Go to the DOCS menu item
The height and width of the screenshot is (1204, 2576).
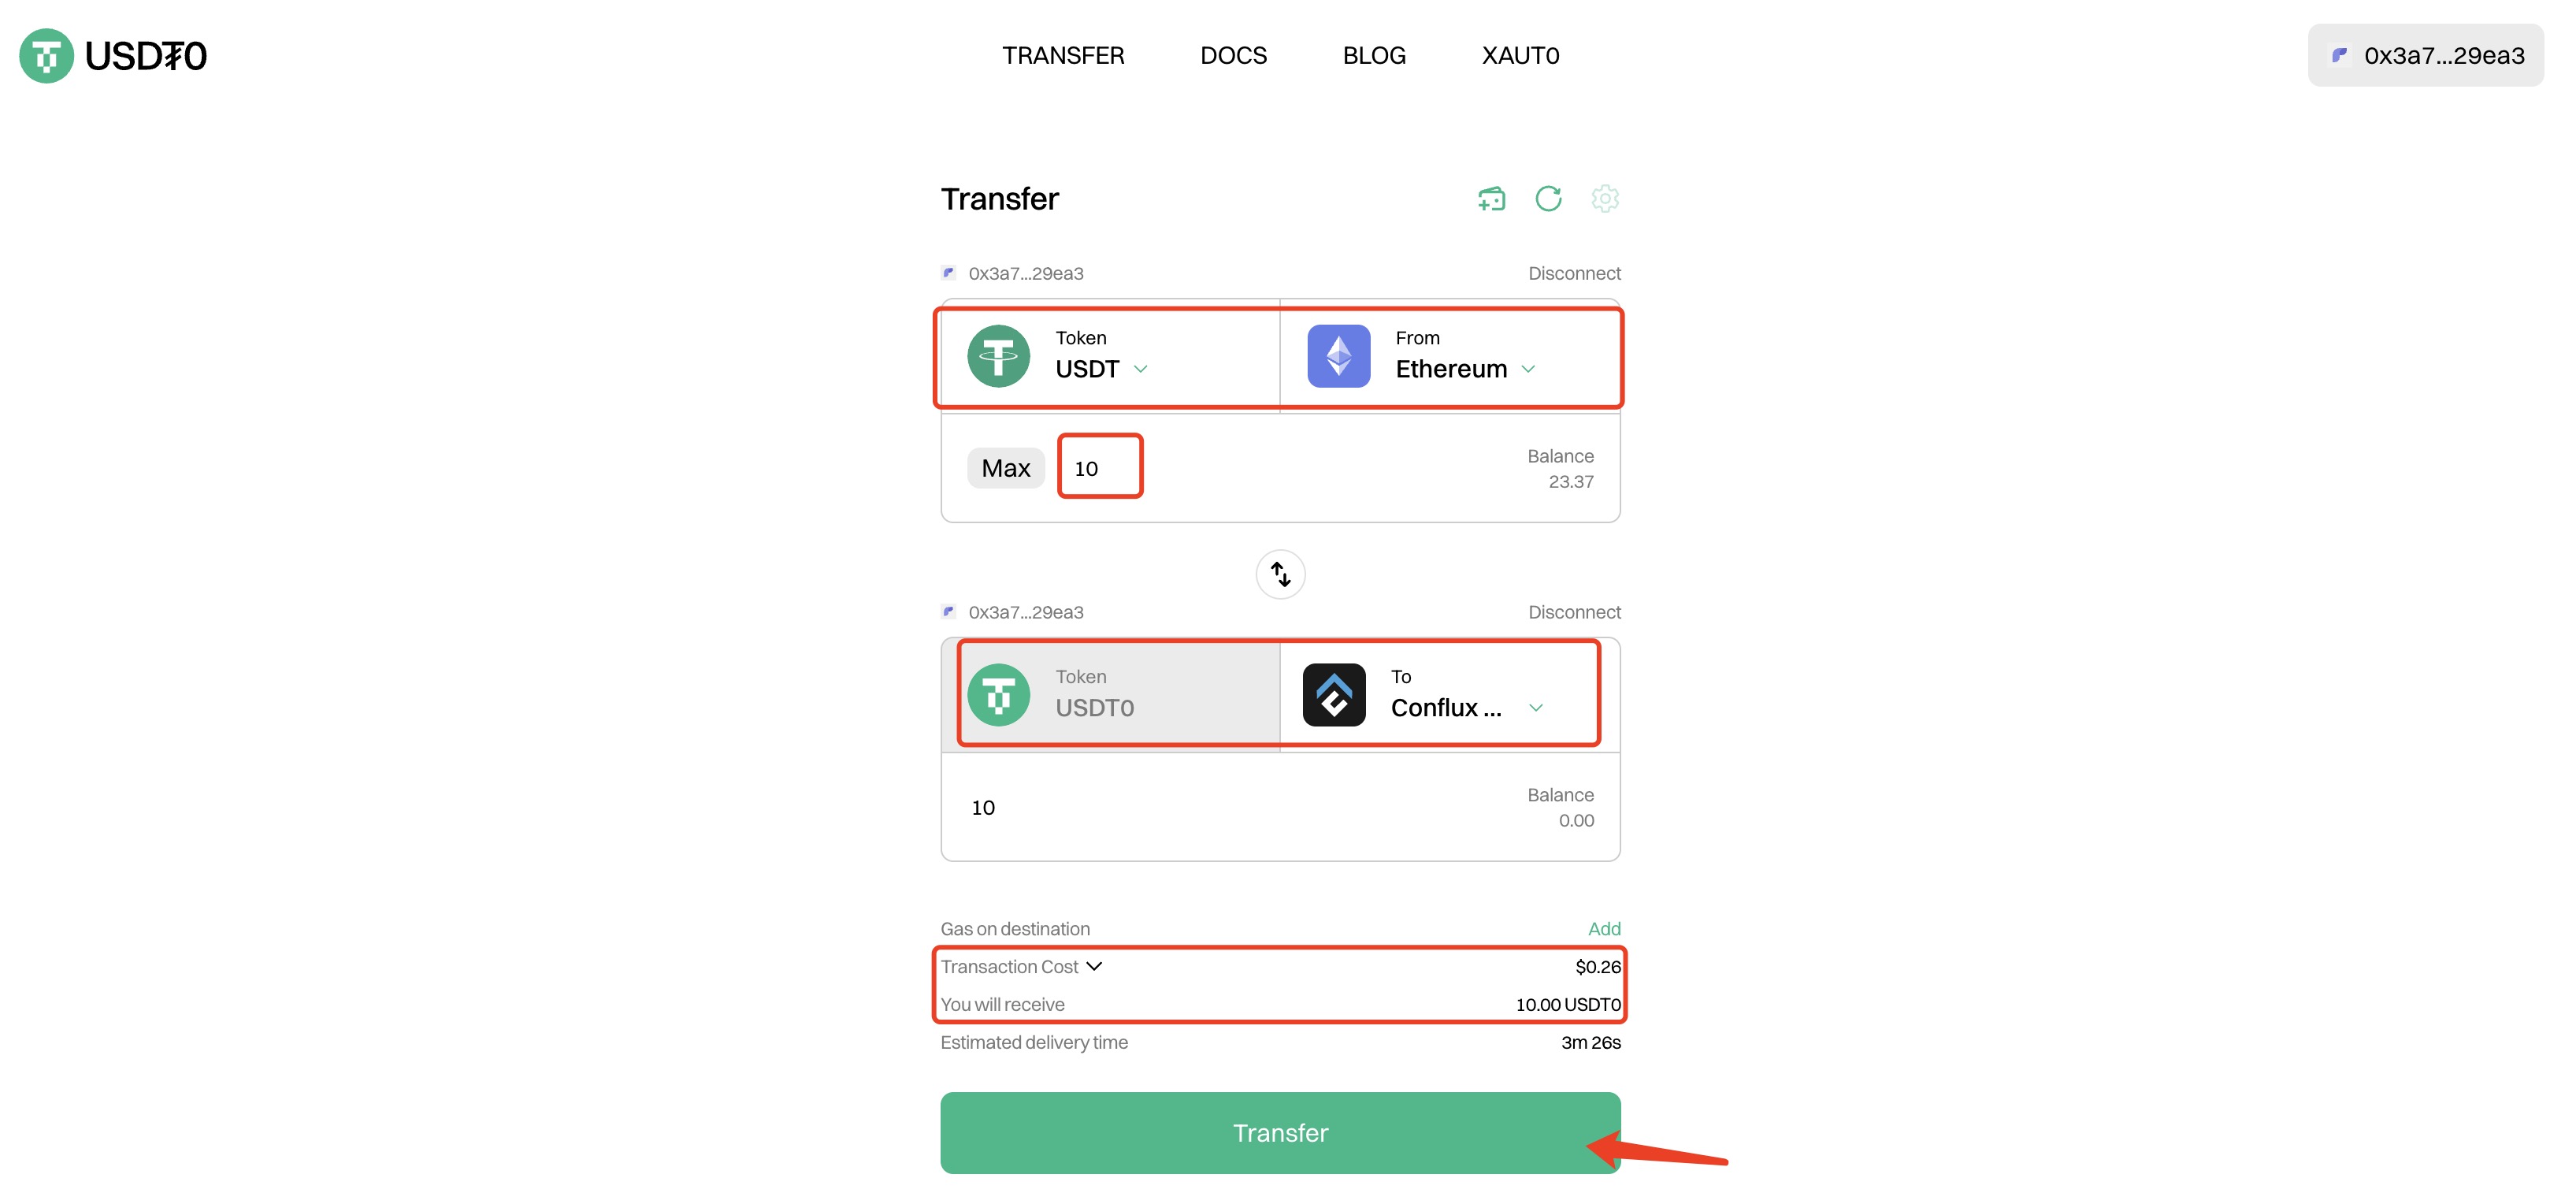(x=1233, y=56)
